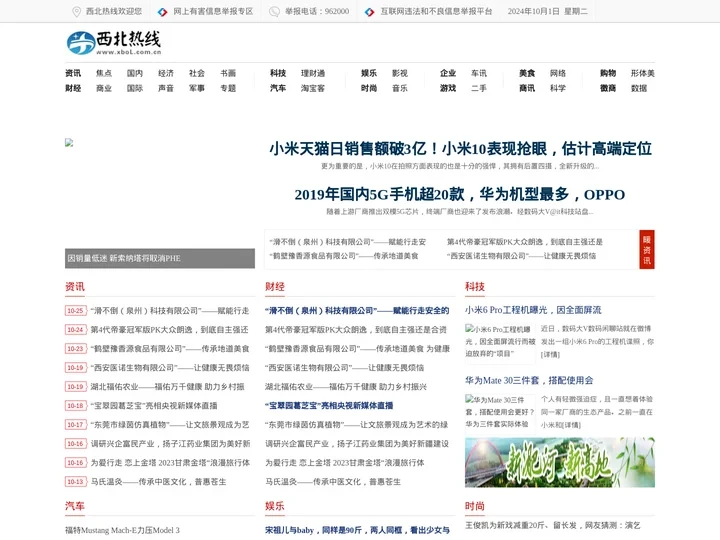Go to the 军事 navigation item

click(197, 88)
